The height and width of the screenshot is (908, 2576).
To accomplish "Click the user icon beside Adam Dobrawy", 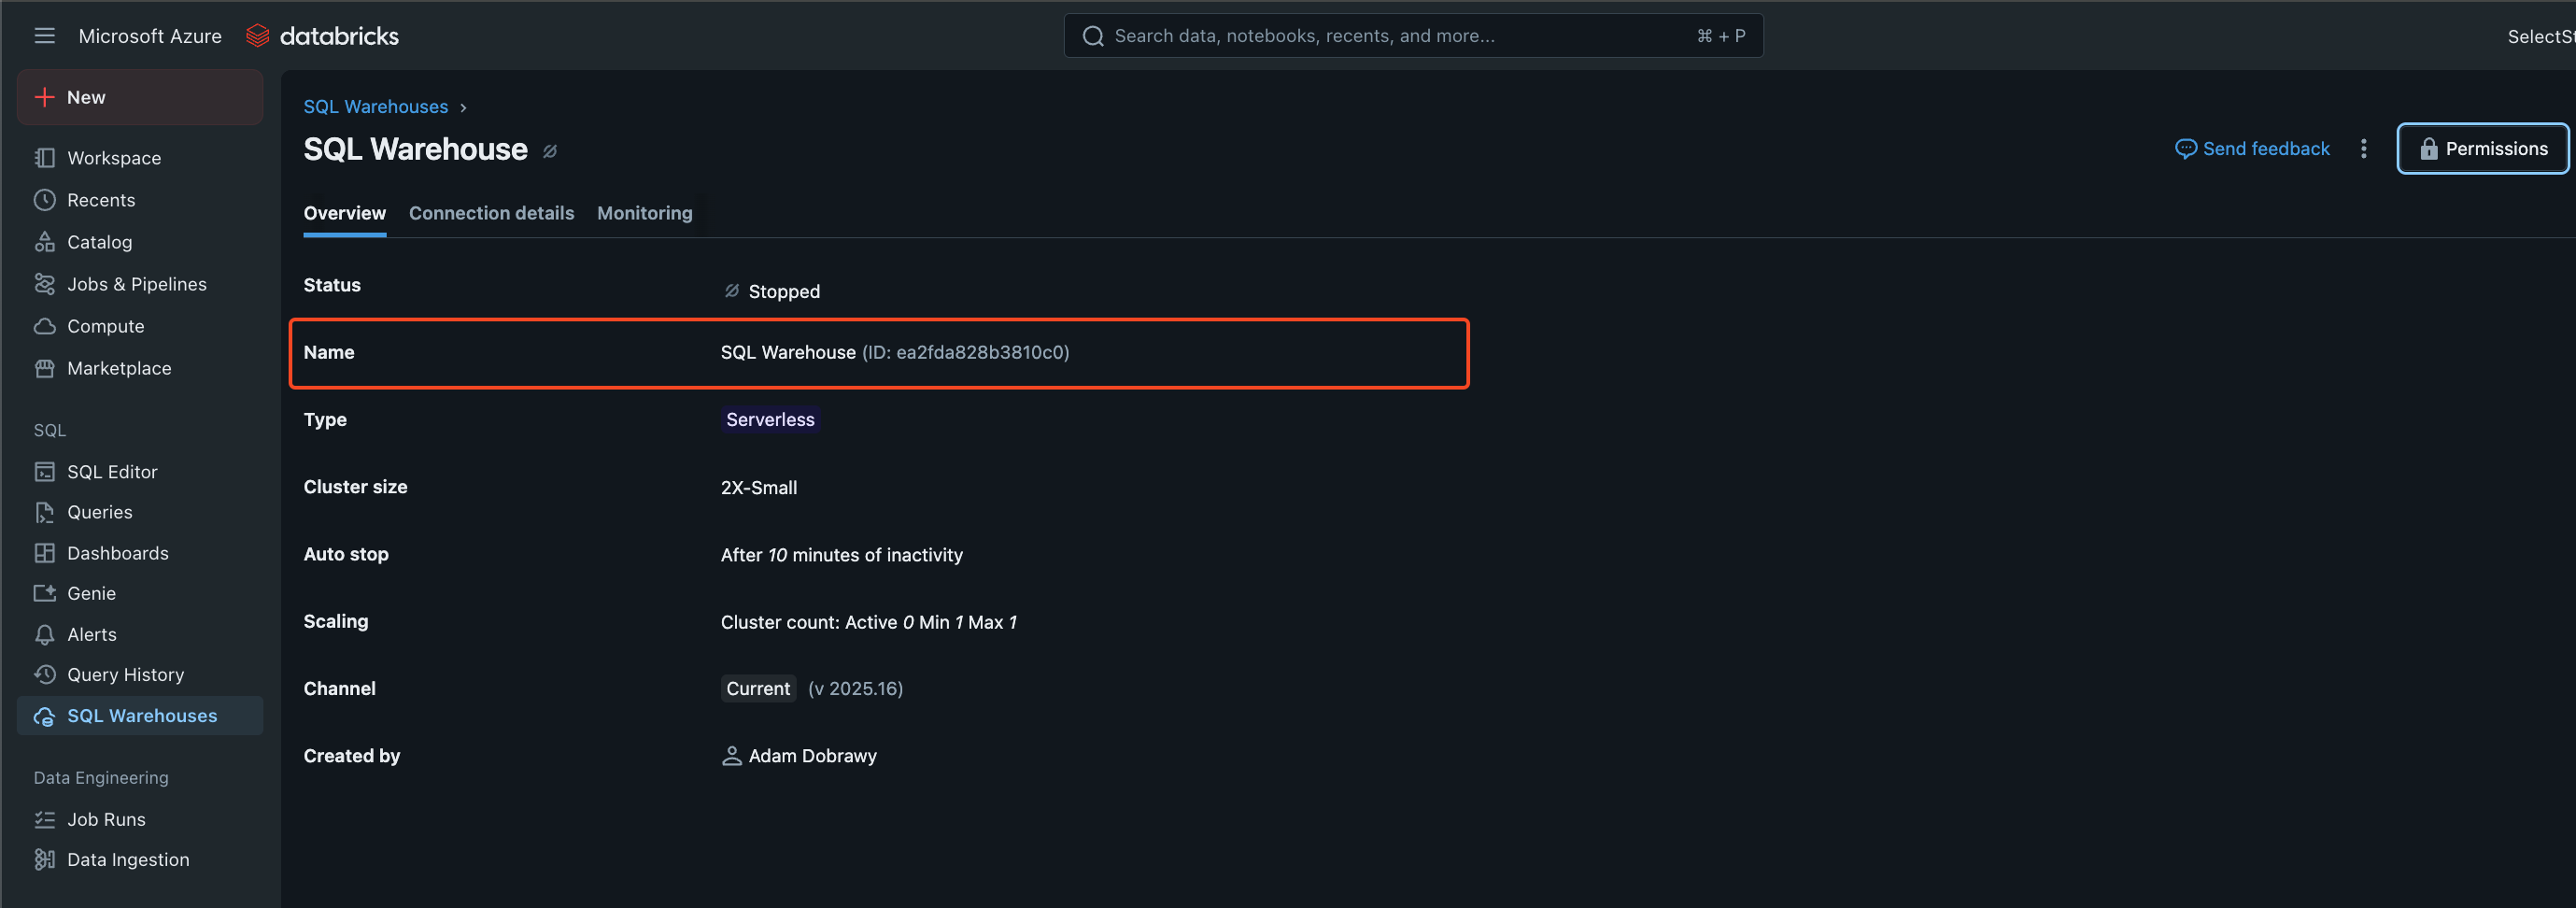I will pyautogui.click(x=732, y=756).
